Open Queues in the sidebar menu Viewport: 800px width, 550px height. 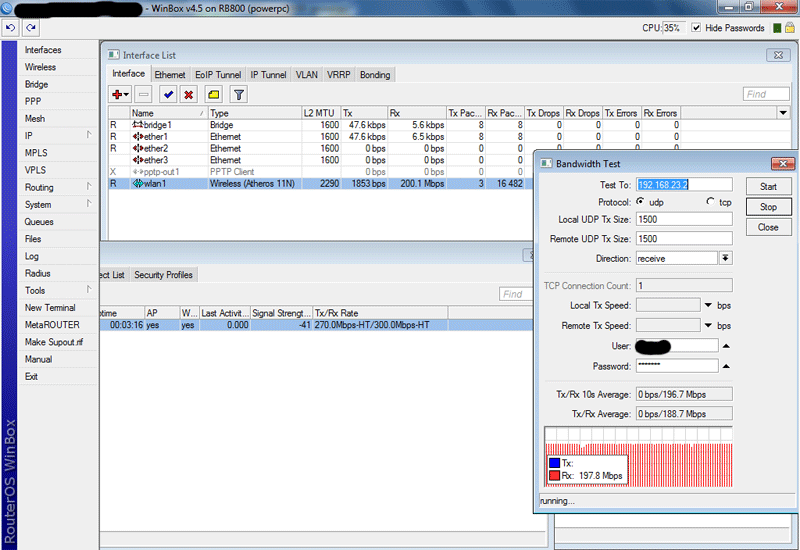[x=39, y=221]
